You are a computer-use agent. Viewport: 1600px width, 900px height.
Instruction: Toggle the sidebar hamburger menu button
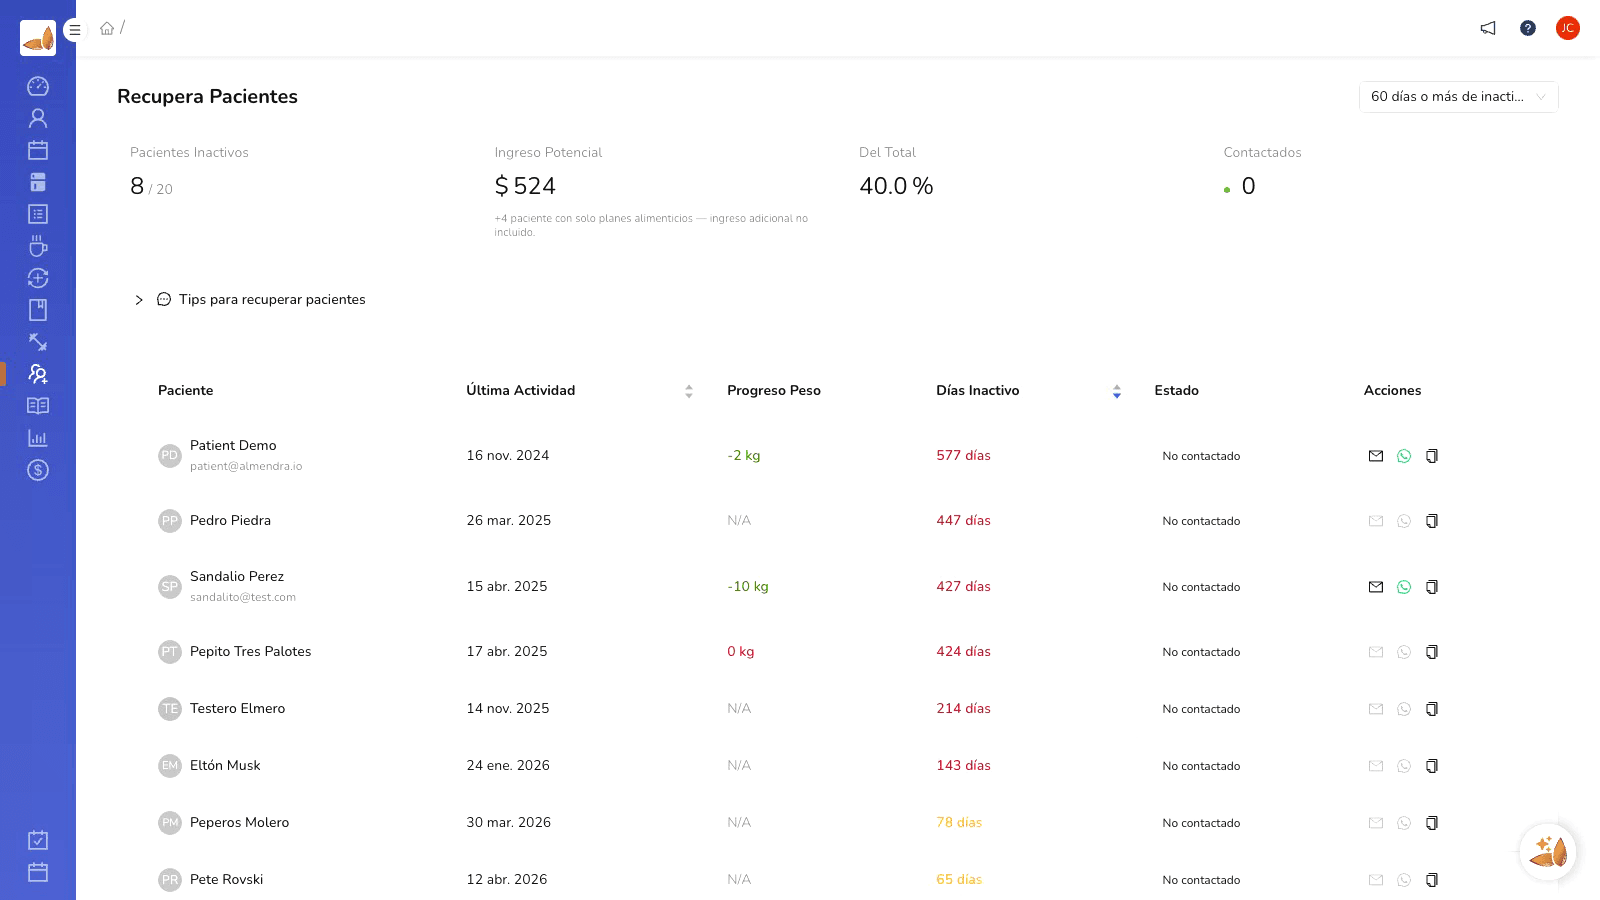point(74,30)
